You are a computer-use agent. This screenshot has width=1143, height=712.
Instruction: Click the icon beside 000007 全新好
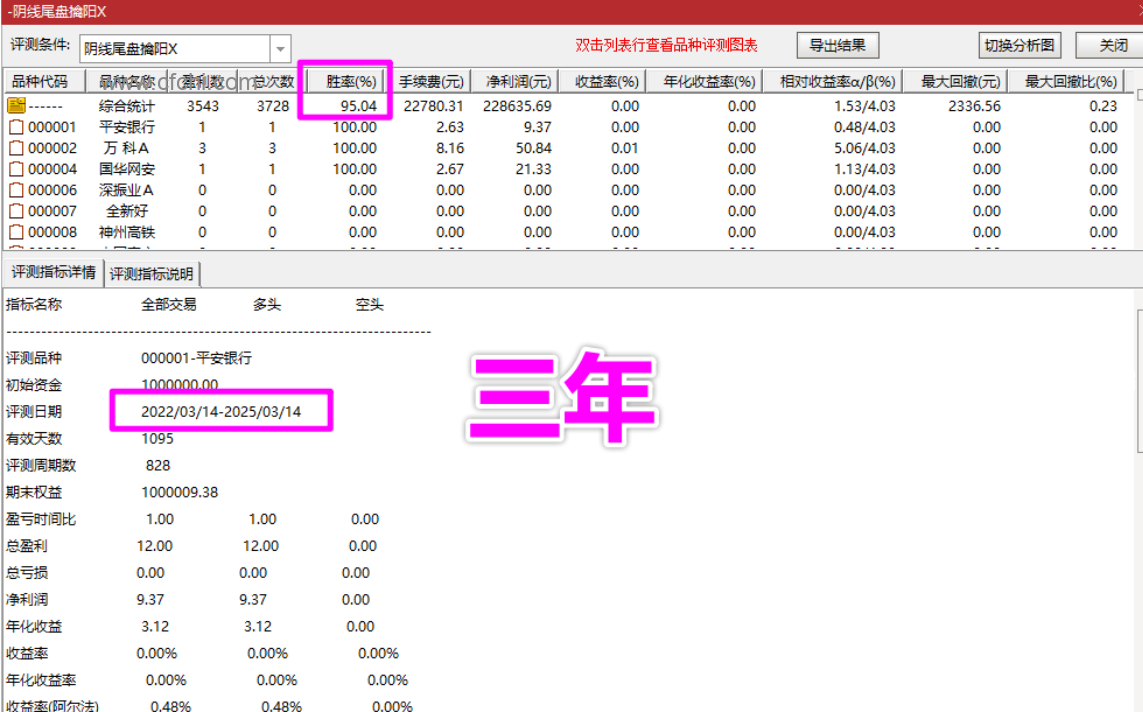coord(16,211)
